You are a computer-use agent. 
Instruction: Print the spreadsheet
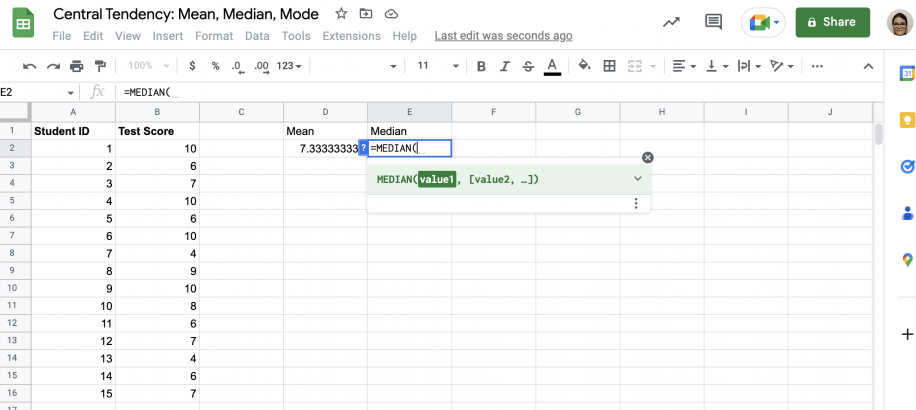(77, 66)
